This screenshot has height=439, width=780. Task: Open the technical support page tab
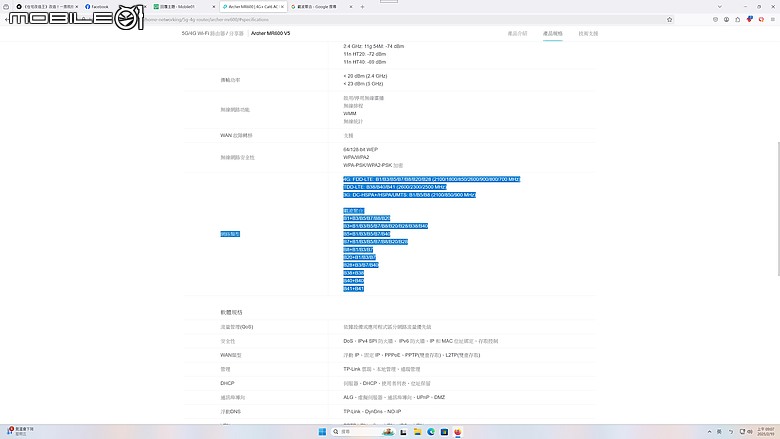pos(588,33)
